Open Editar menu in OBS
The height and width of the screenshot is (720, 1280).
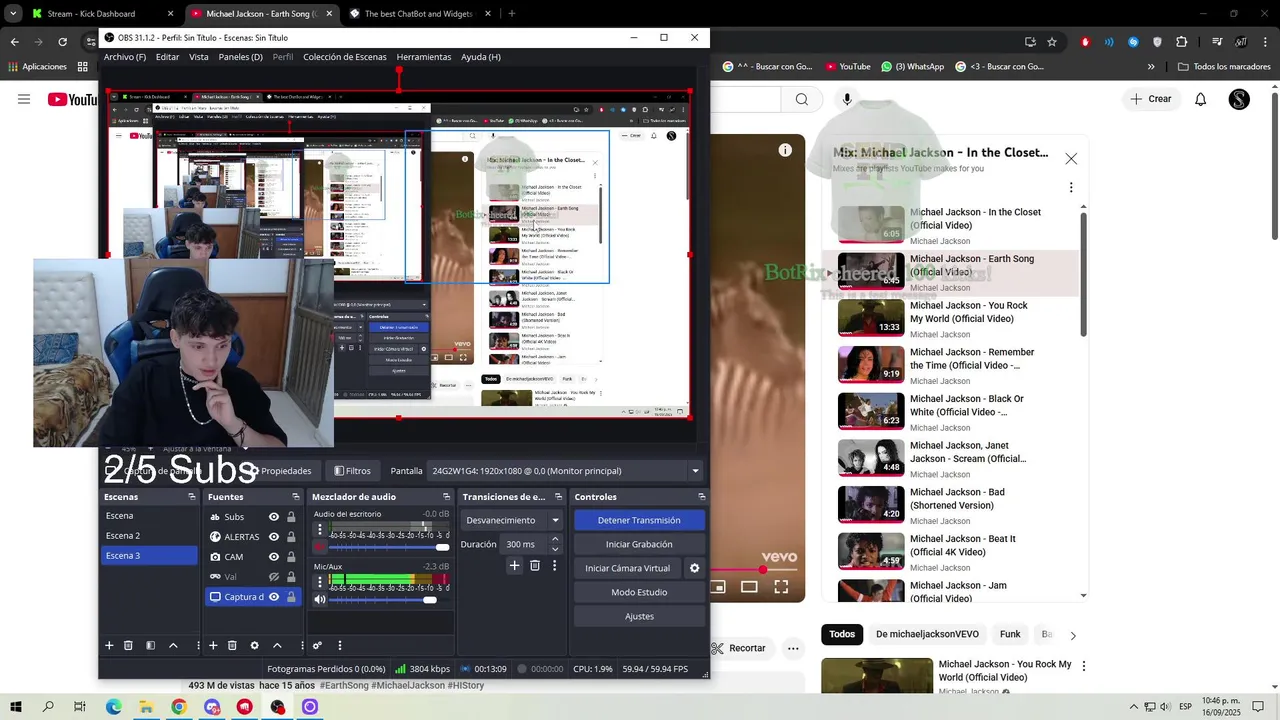pos(167,57)
